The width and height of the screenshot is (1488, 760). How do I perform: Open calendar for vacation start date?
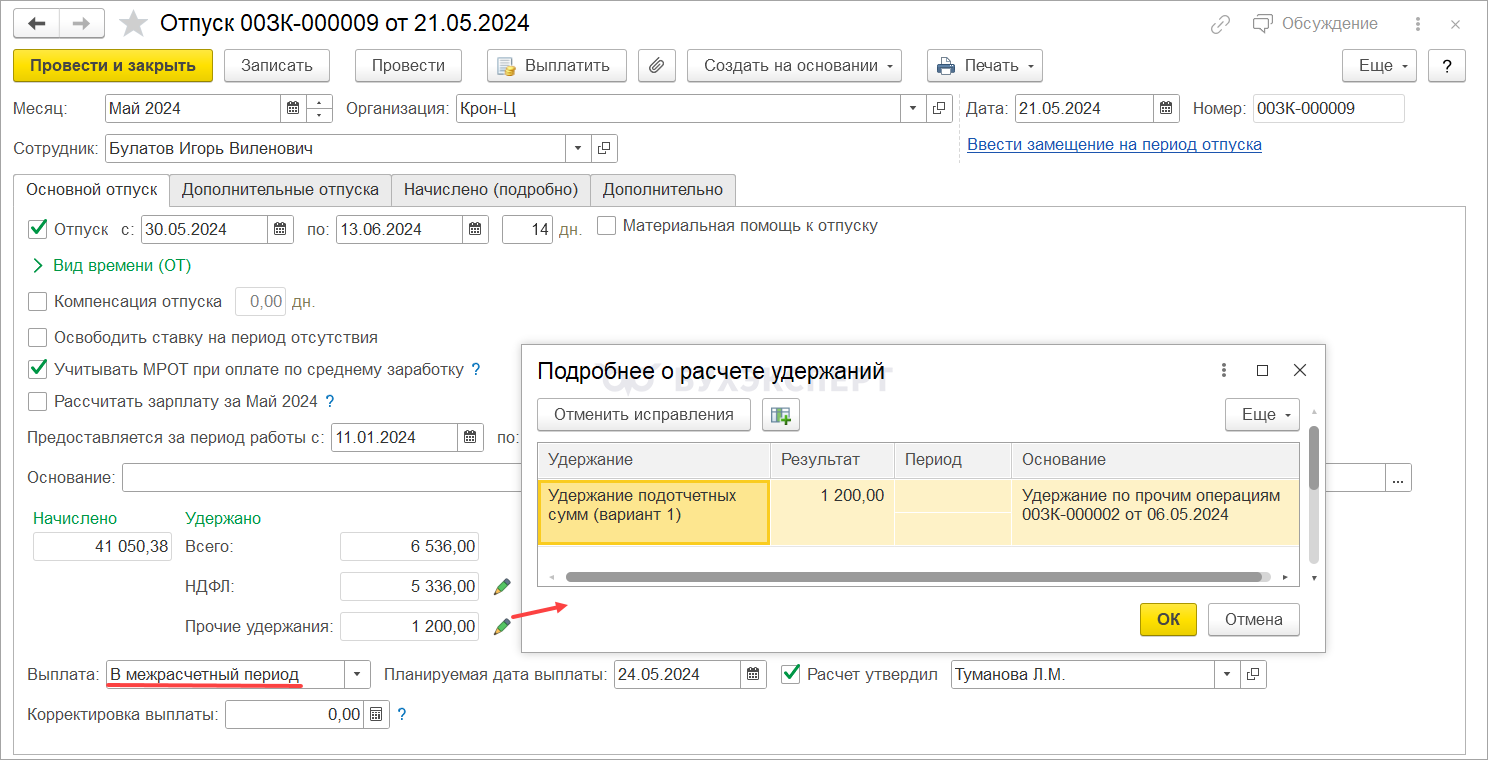click(x=281, y=229)
